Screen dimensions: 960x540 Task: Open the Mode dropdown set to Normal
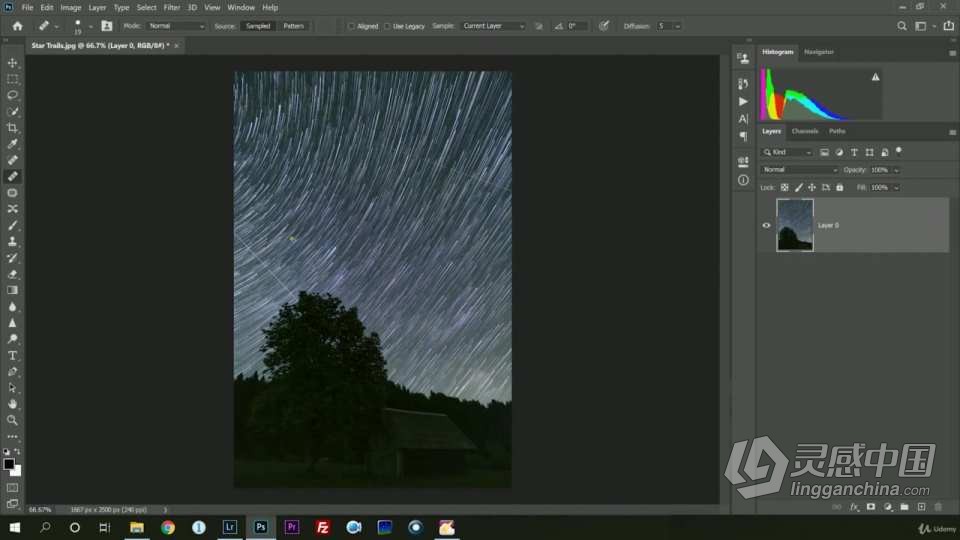(176, 26)
